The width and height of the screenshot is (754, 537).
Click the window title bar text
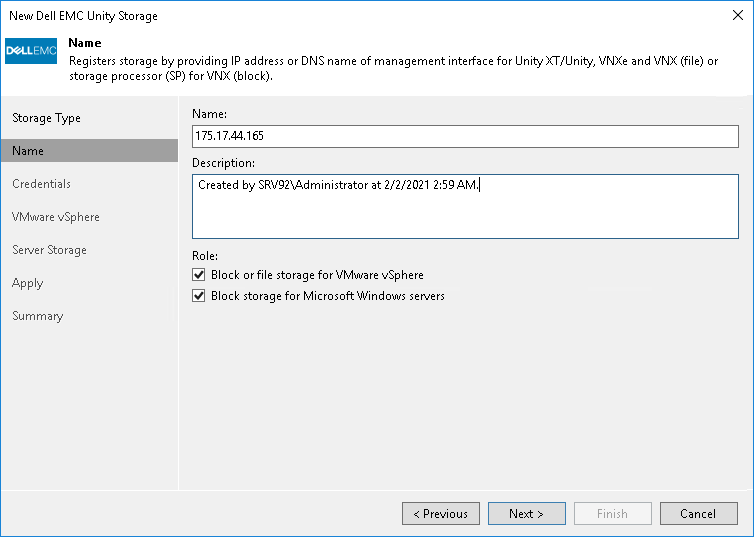(x=83, y=16)
